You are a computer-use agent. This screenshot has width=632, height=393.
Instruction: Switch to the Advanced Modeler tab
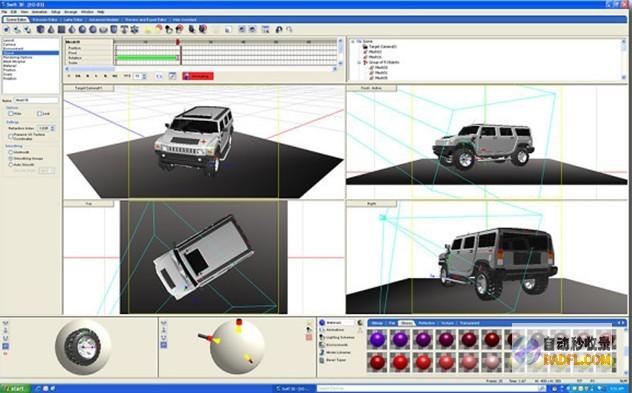(104, 19)
